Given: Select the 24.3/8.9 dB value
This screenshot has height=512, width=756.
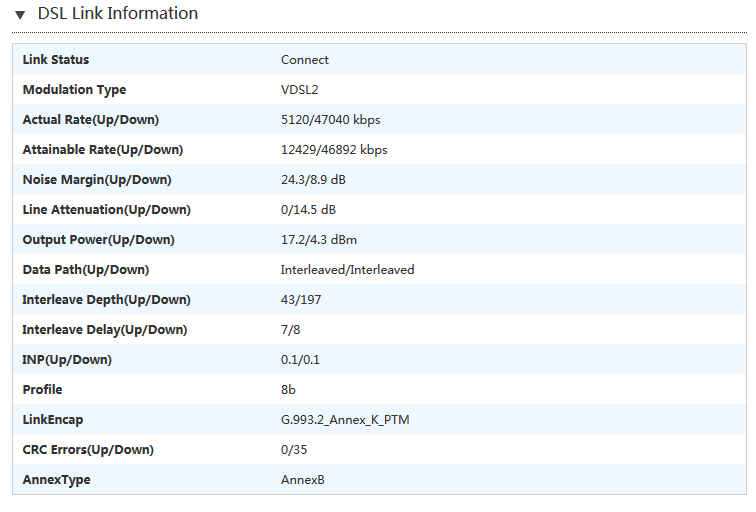Looking at the screenshot, I should pos(313,180).
